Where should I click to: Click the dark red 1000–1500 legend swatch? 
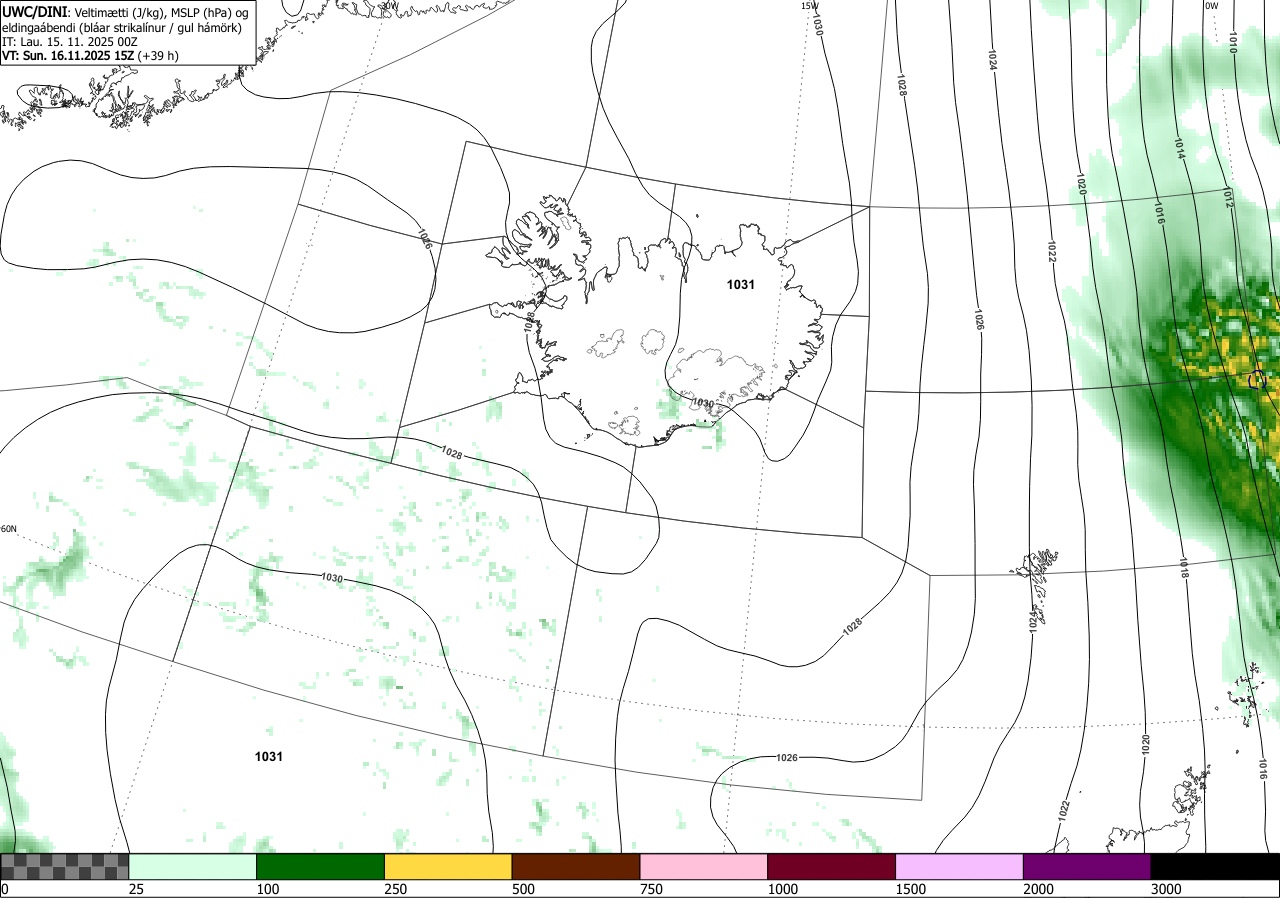tap(832, 866)
